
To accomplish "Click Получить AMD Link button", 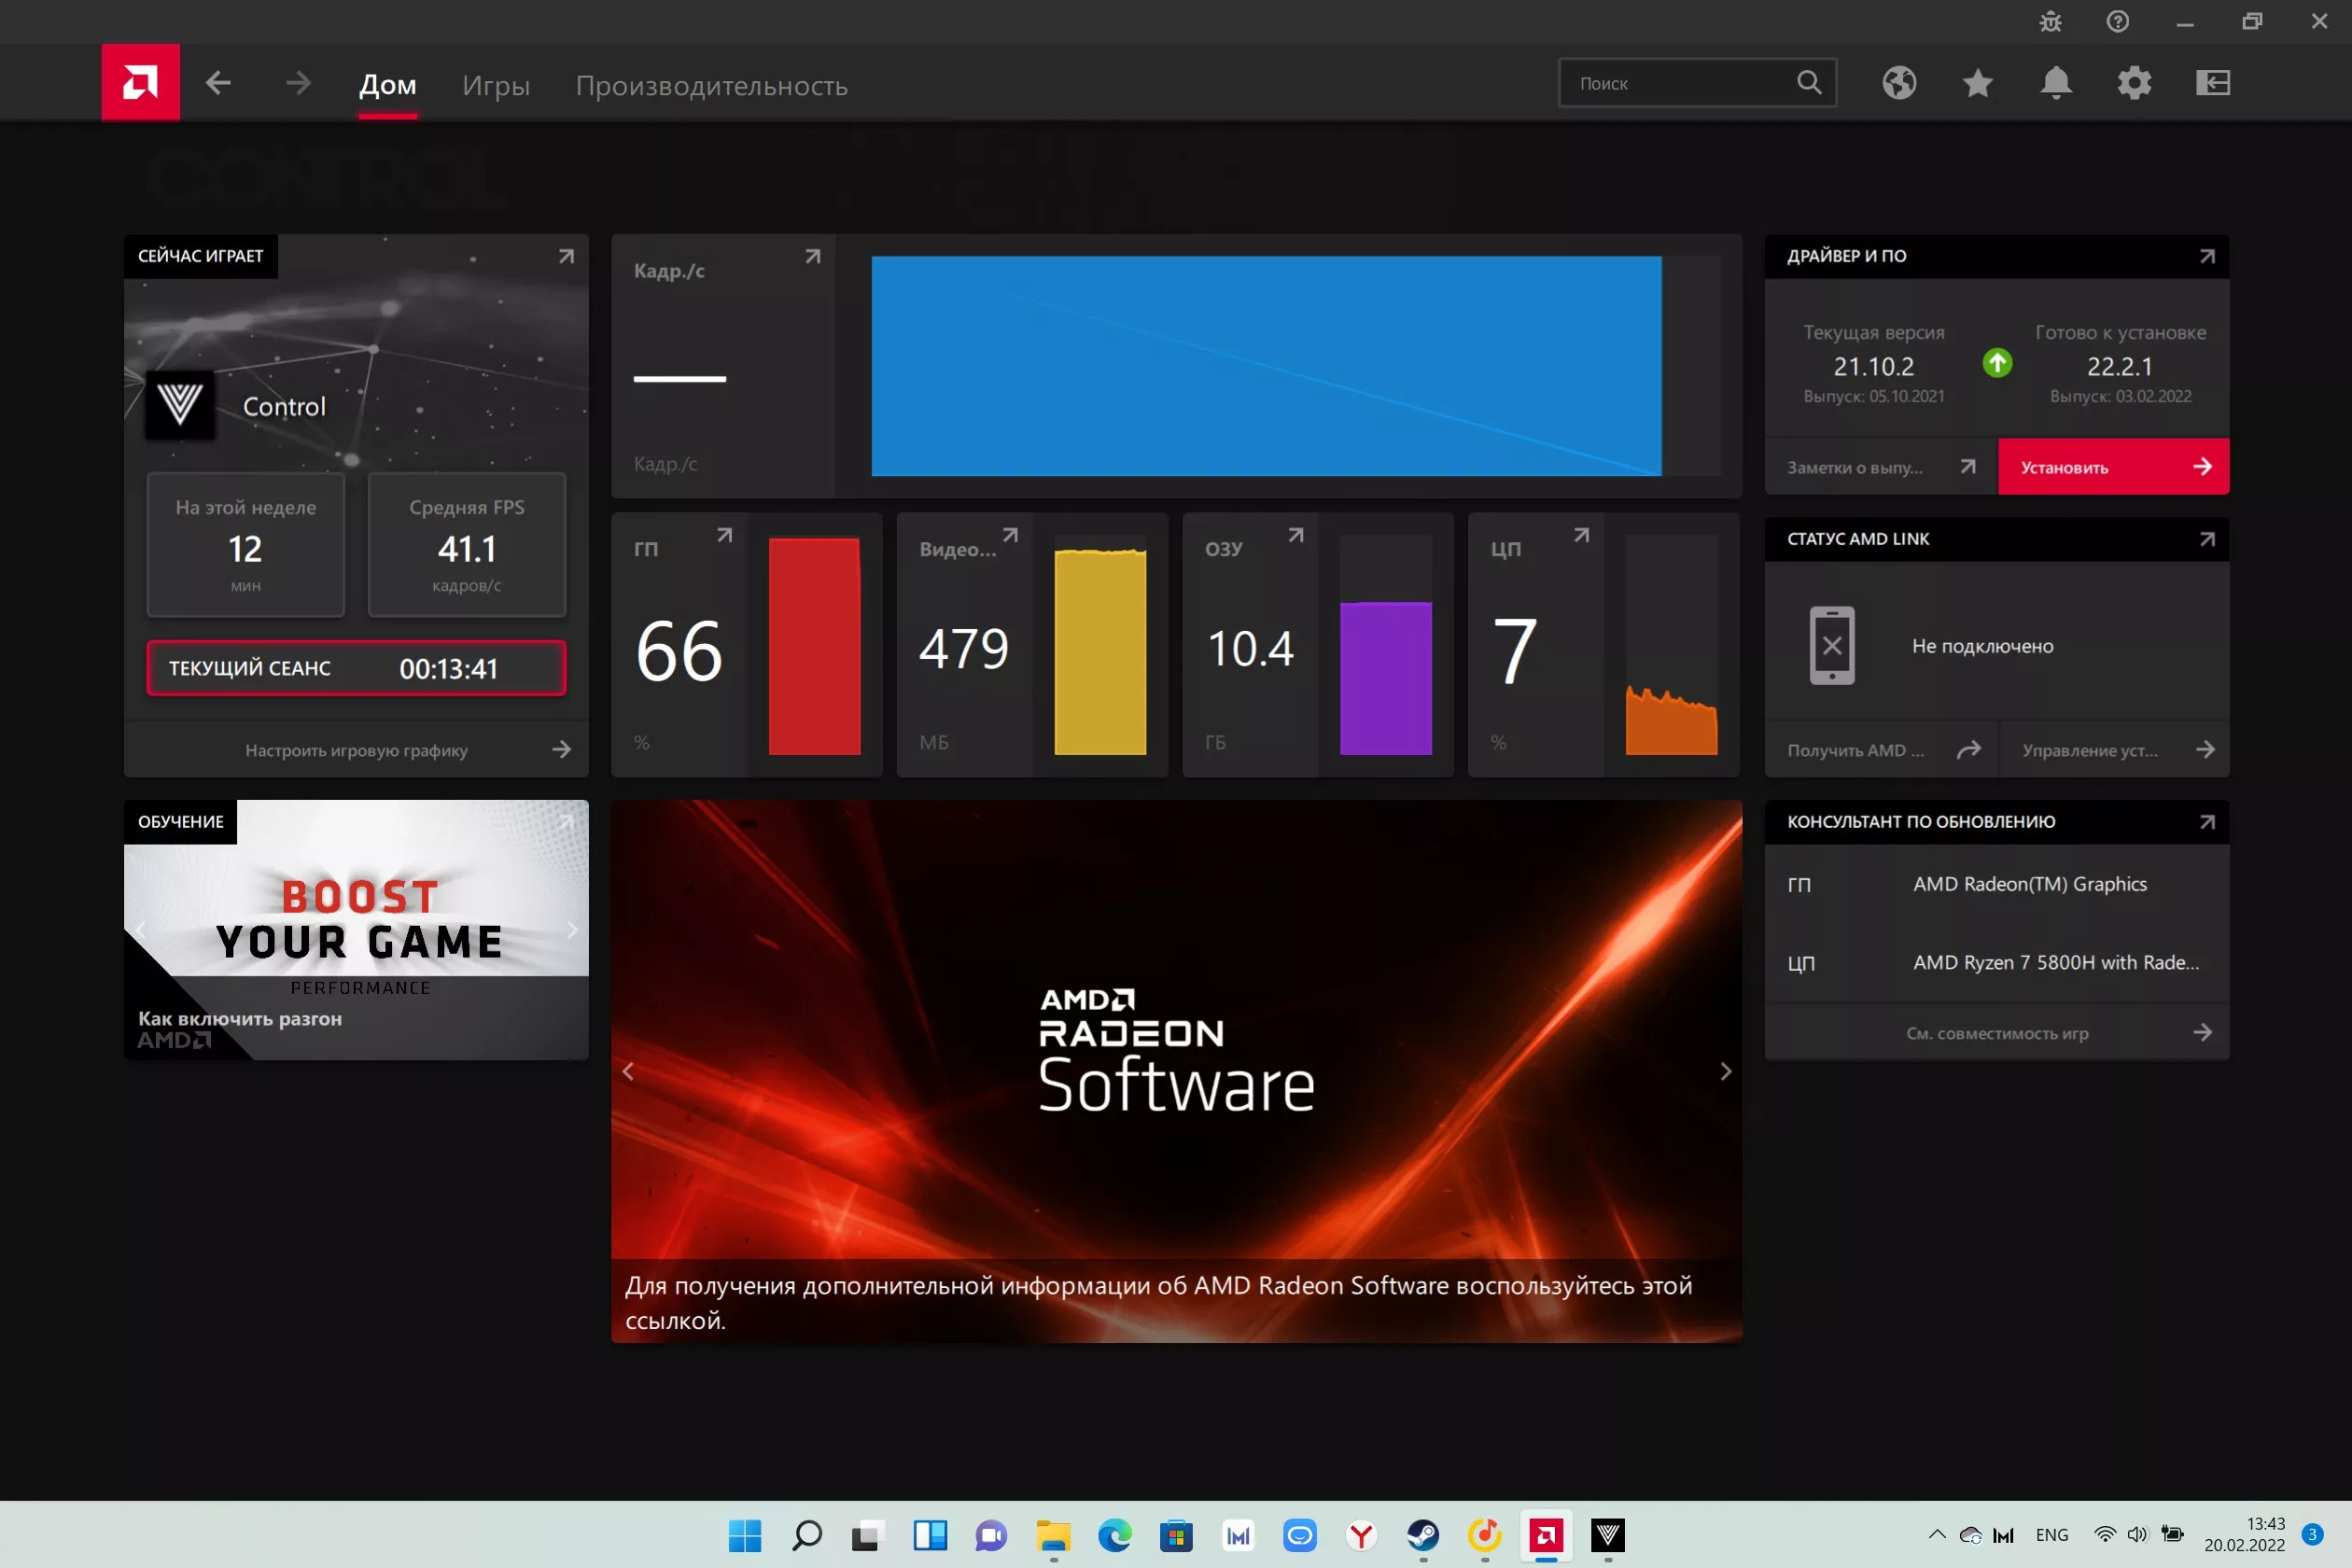I will point(1881,750).
